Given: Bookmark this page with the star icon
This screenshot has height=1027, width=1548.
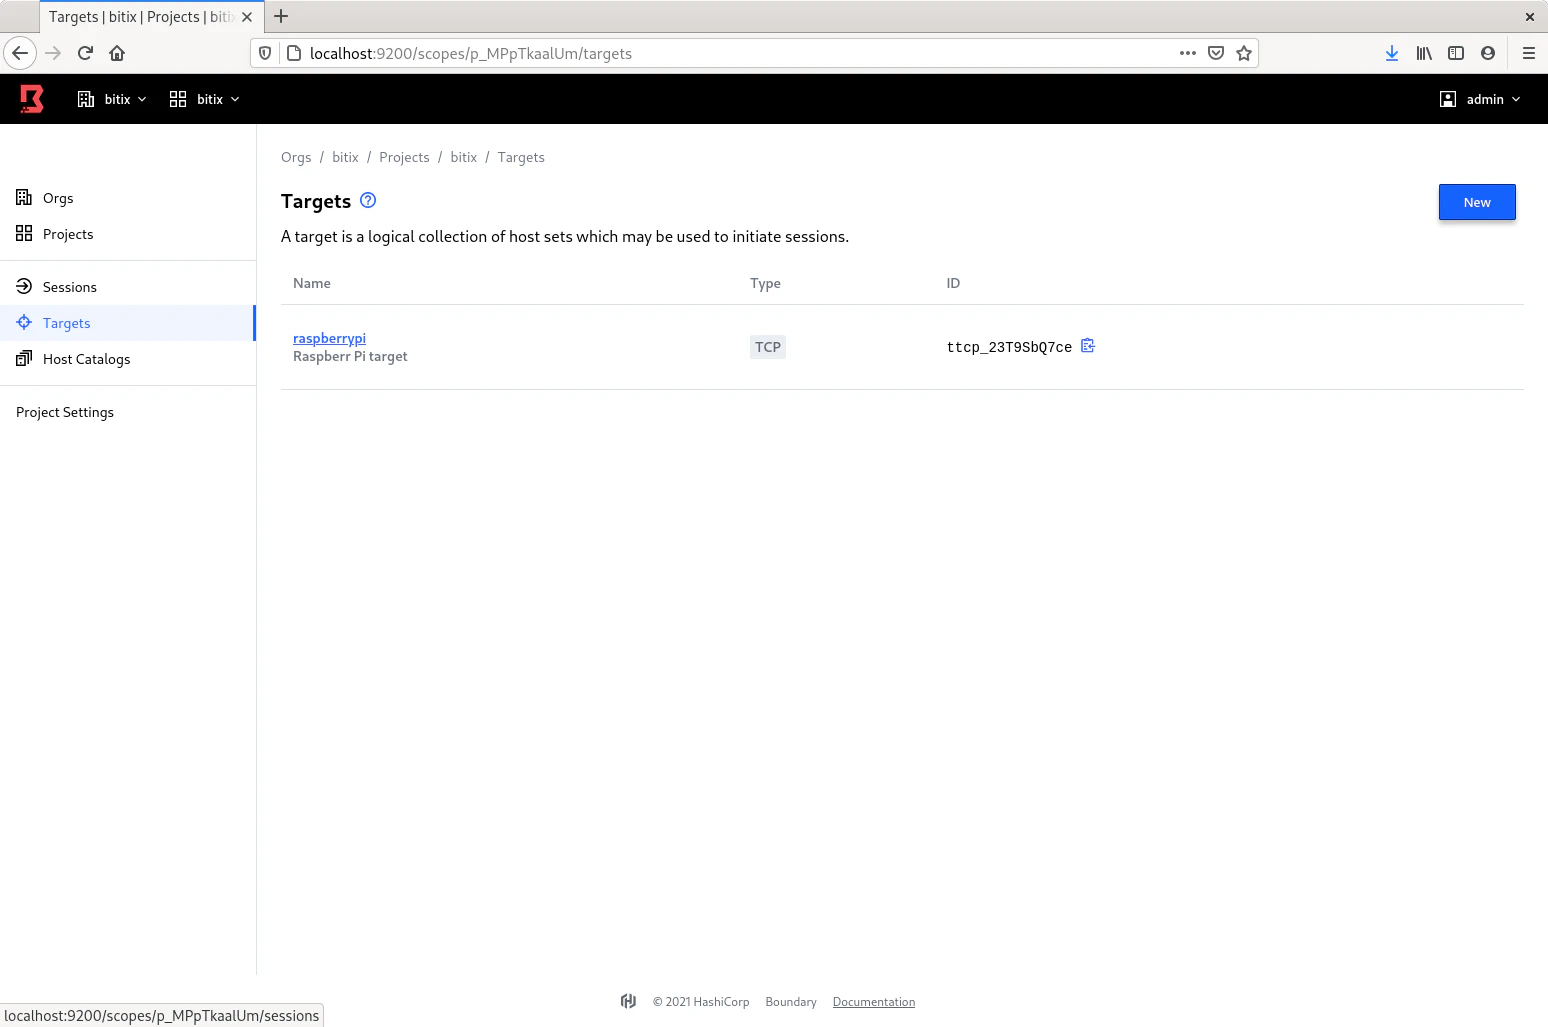Looking at the screenshot, I should (1244, 53).
